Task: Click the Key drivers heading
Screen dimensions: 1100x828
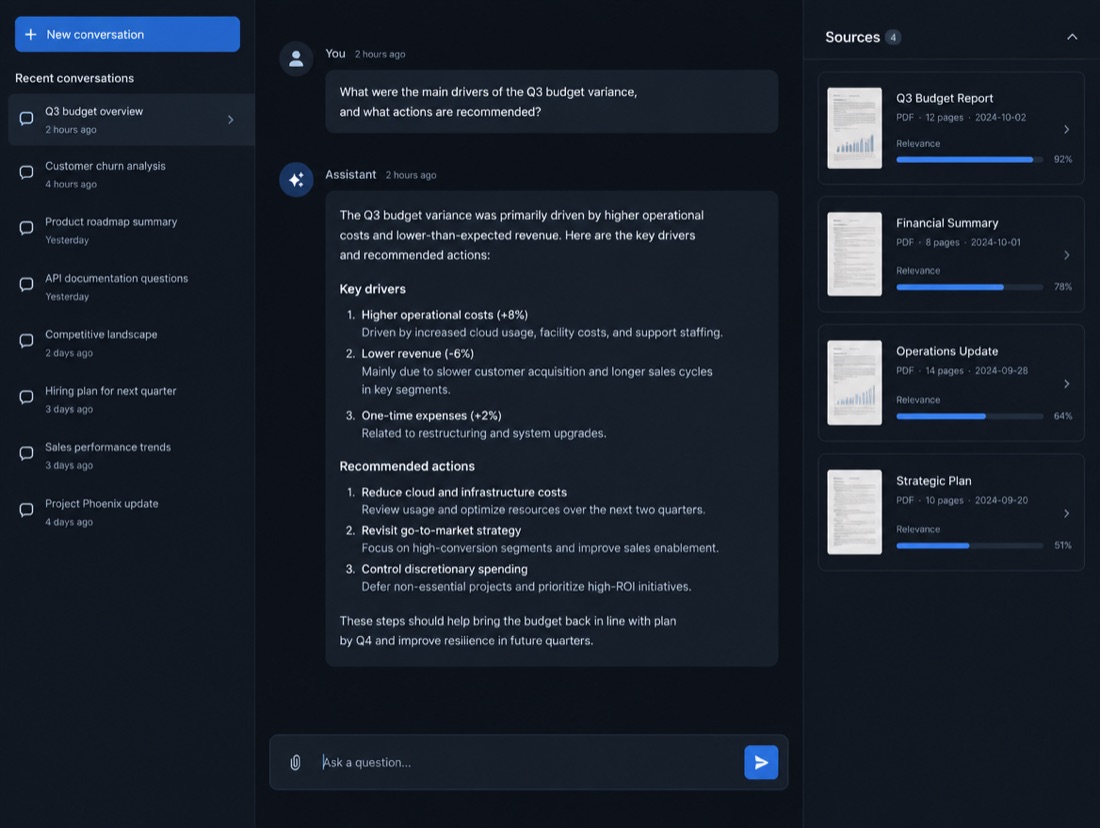Action: coord(373,289)
